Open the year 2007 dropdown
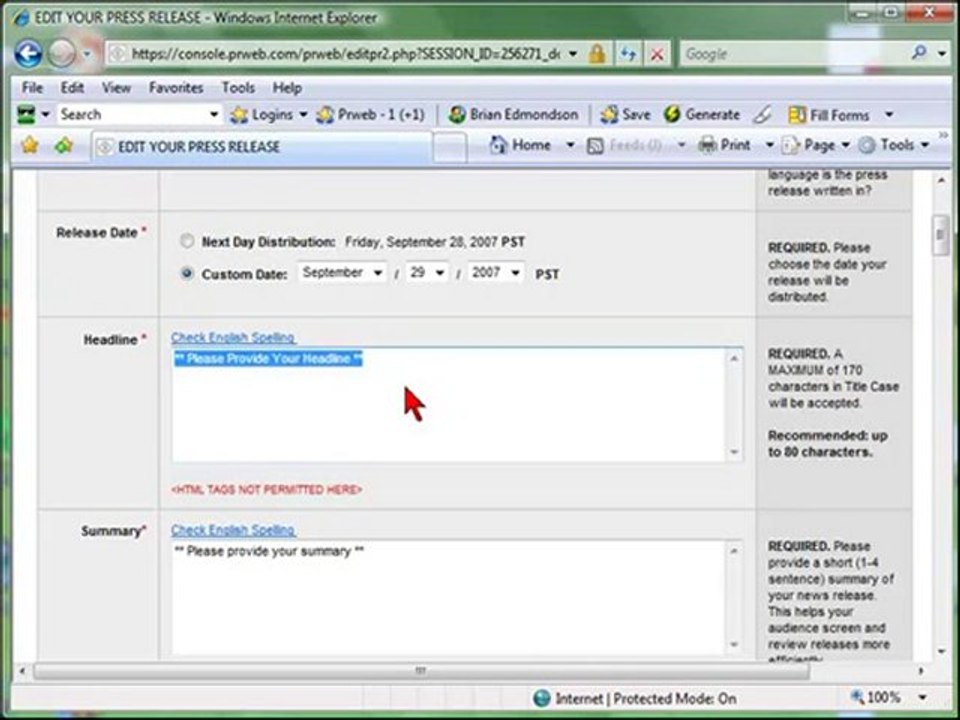Screen dimensions: 960x720 coord(495,272)
